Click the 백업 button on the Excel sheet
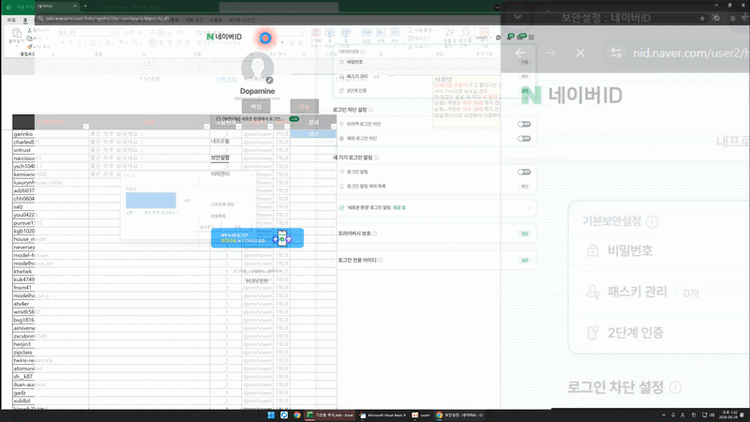 pos(256,106)
